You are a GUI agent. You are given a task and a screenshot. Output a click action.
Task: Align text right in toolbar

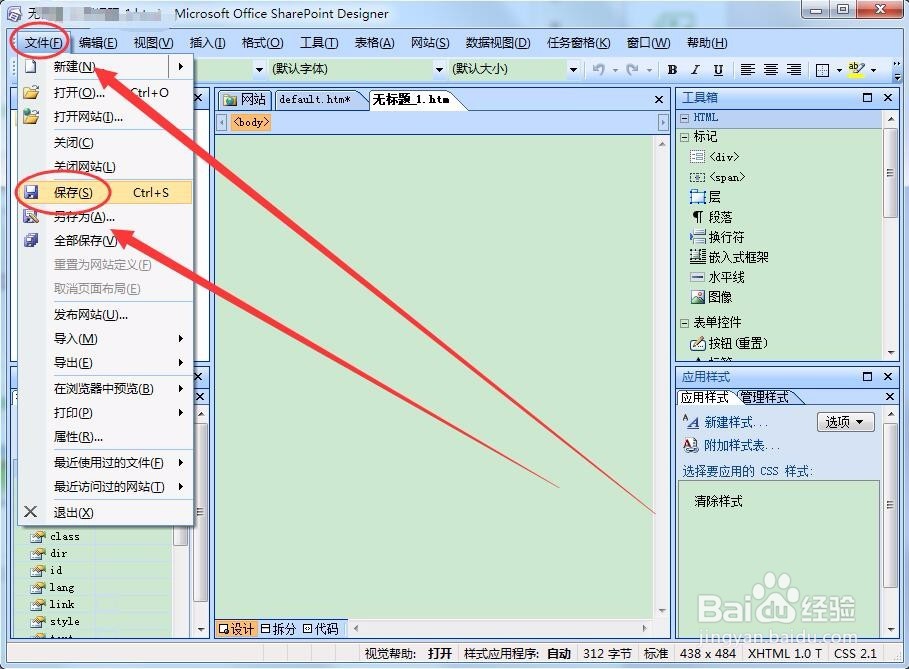(794, 70)
